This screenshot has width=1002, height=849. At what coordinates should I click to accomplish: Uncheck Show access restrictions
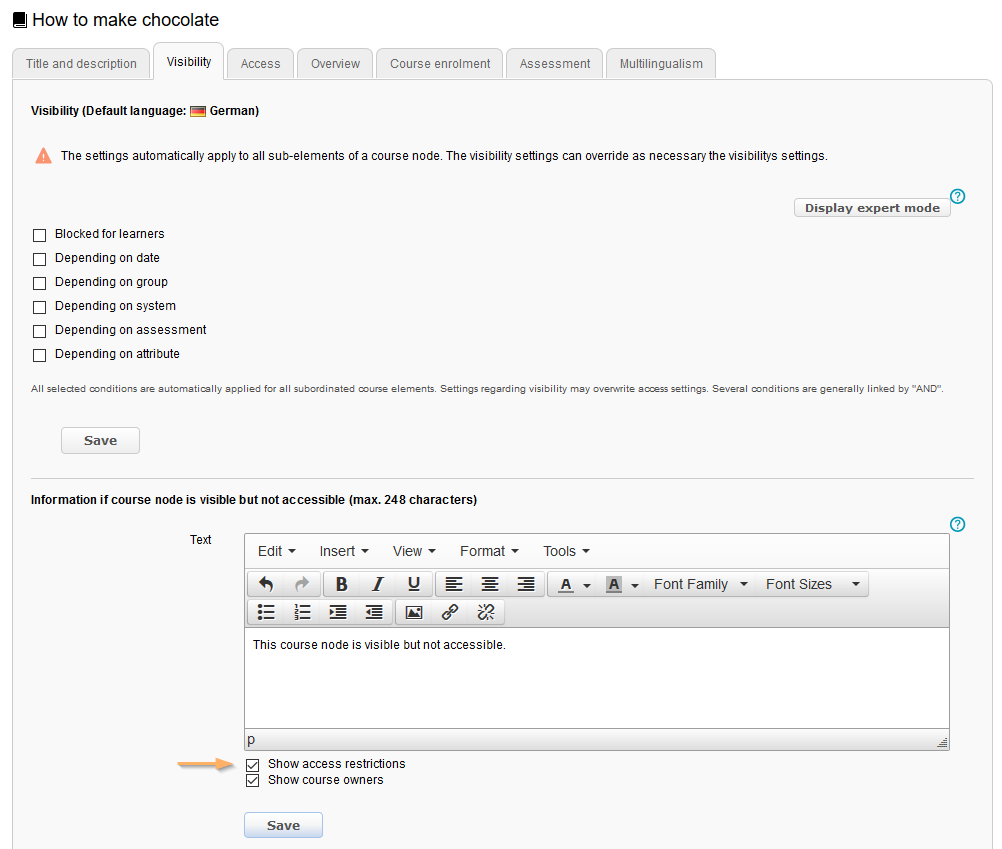253,765
